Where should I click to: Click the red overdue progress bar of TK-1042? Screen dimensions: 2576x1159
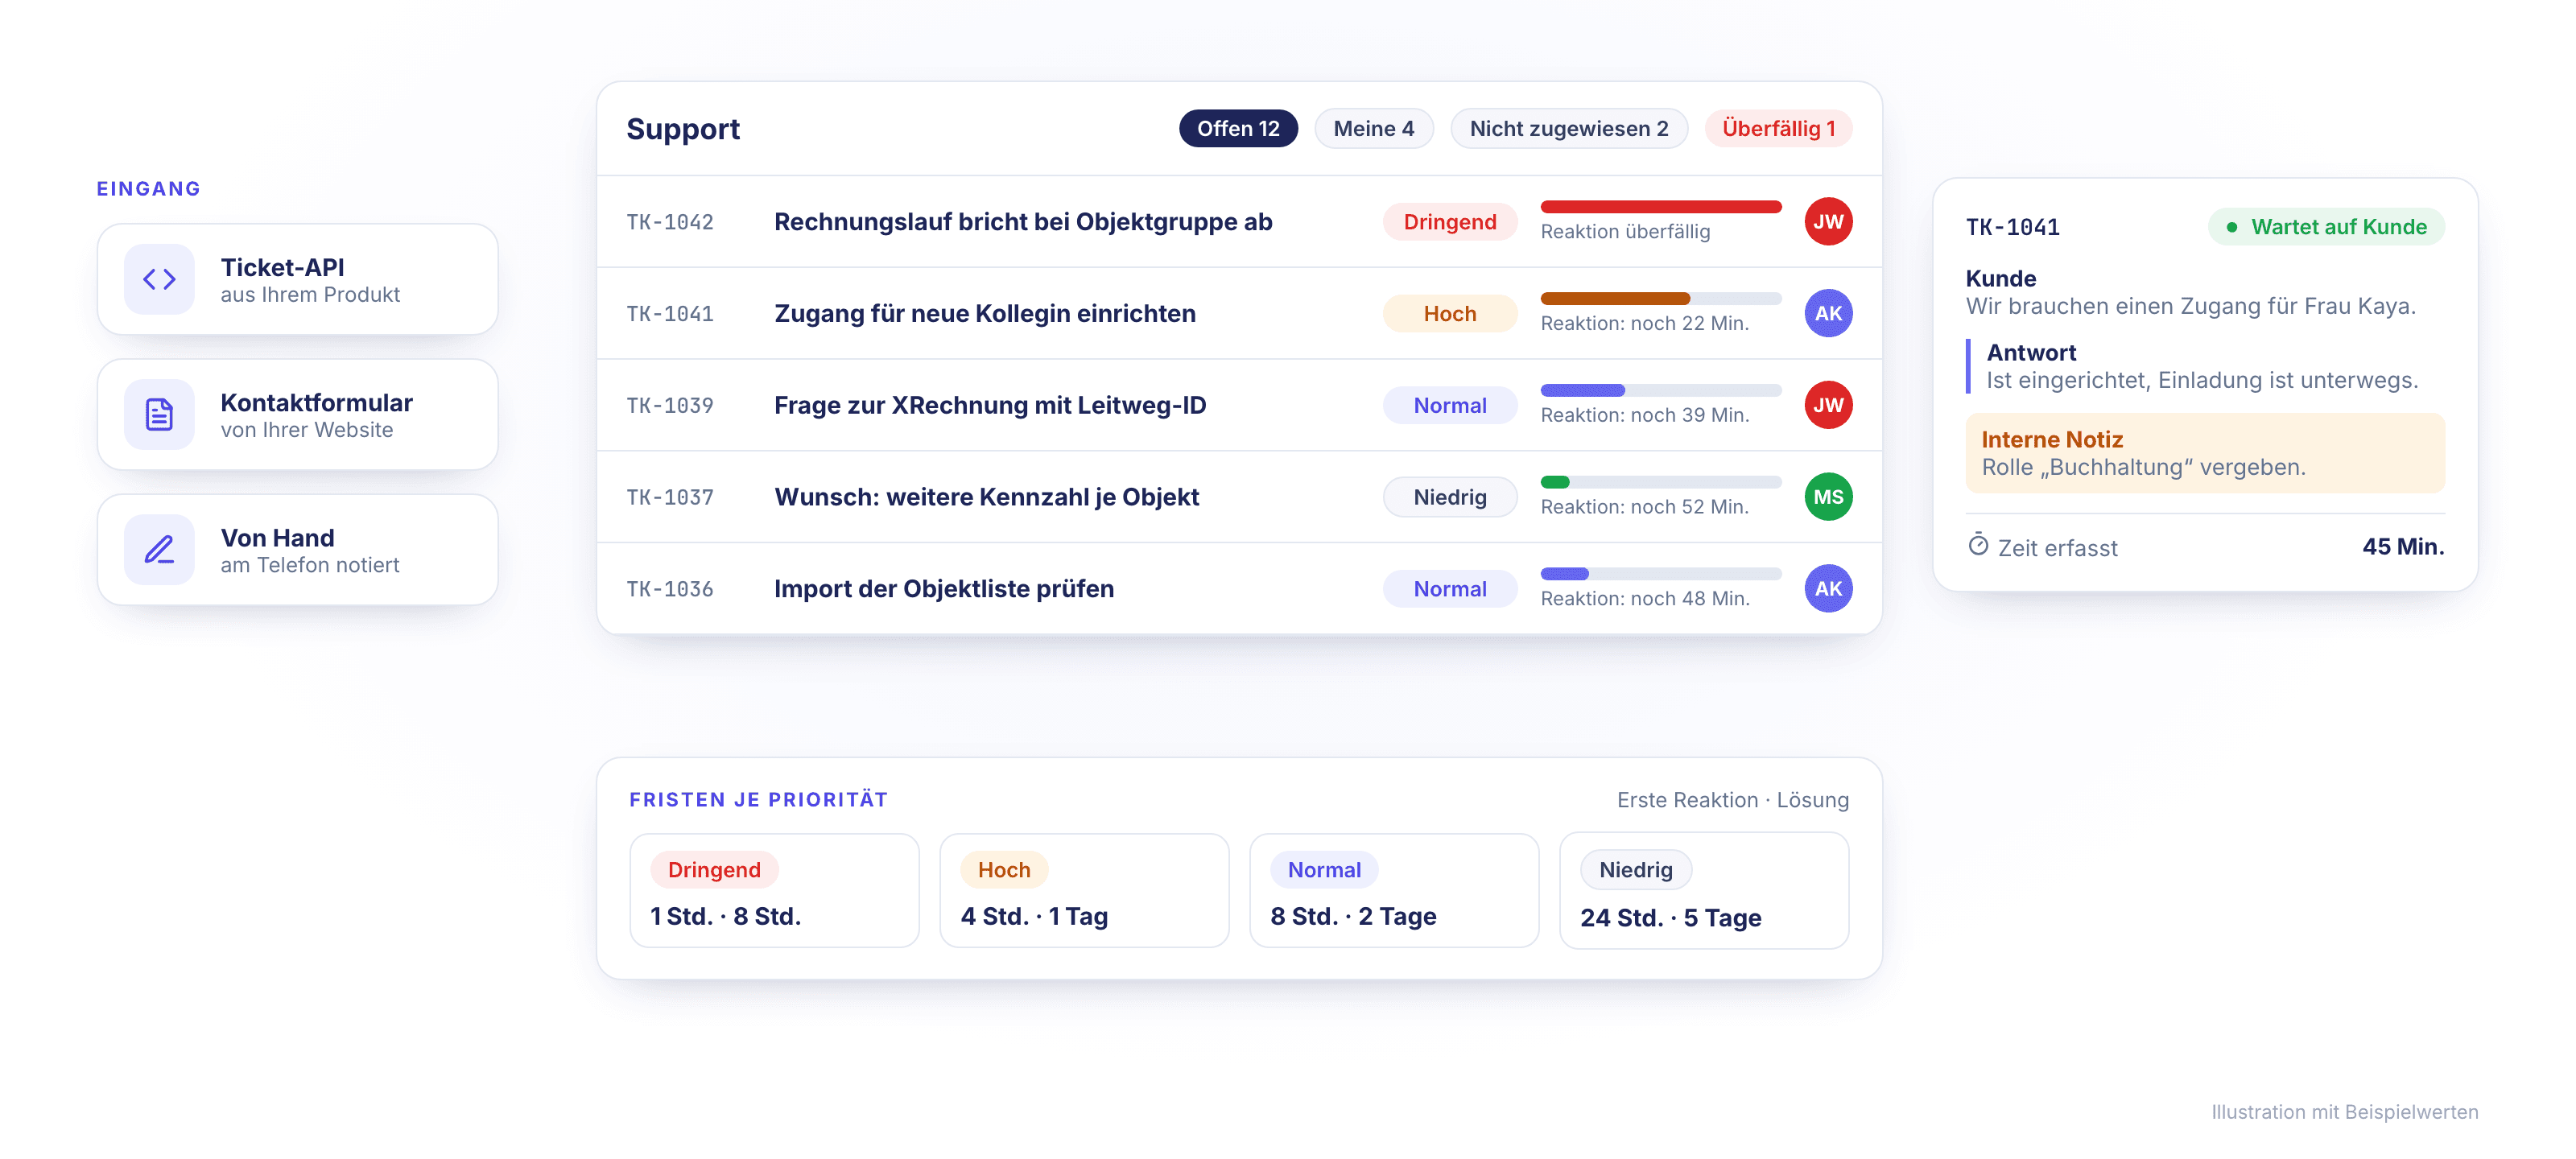pyautogui.click(x=1661, y=207)
